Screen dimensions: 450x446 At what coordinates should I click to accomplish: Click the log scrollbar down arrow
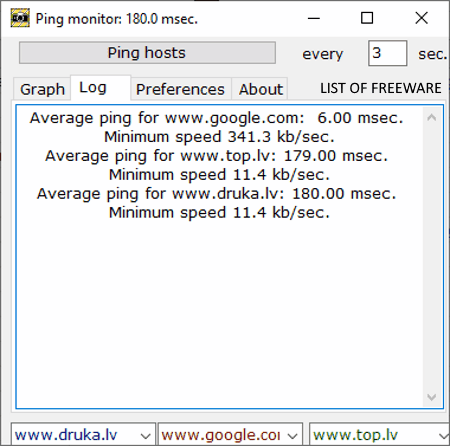click(432, 397)
